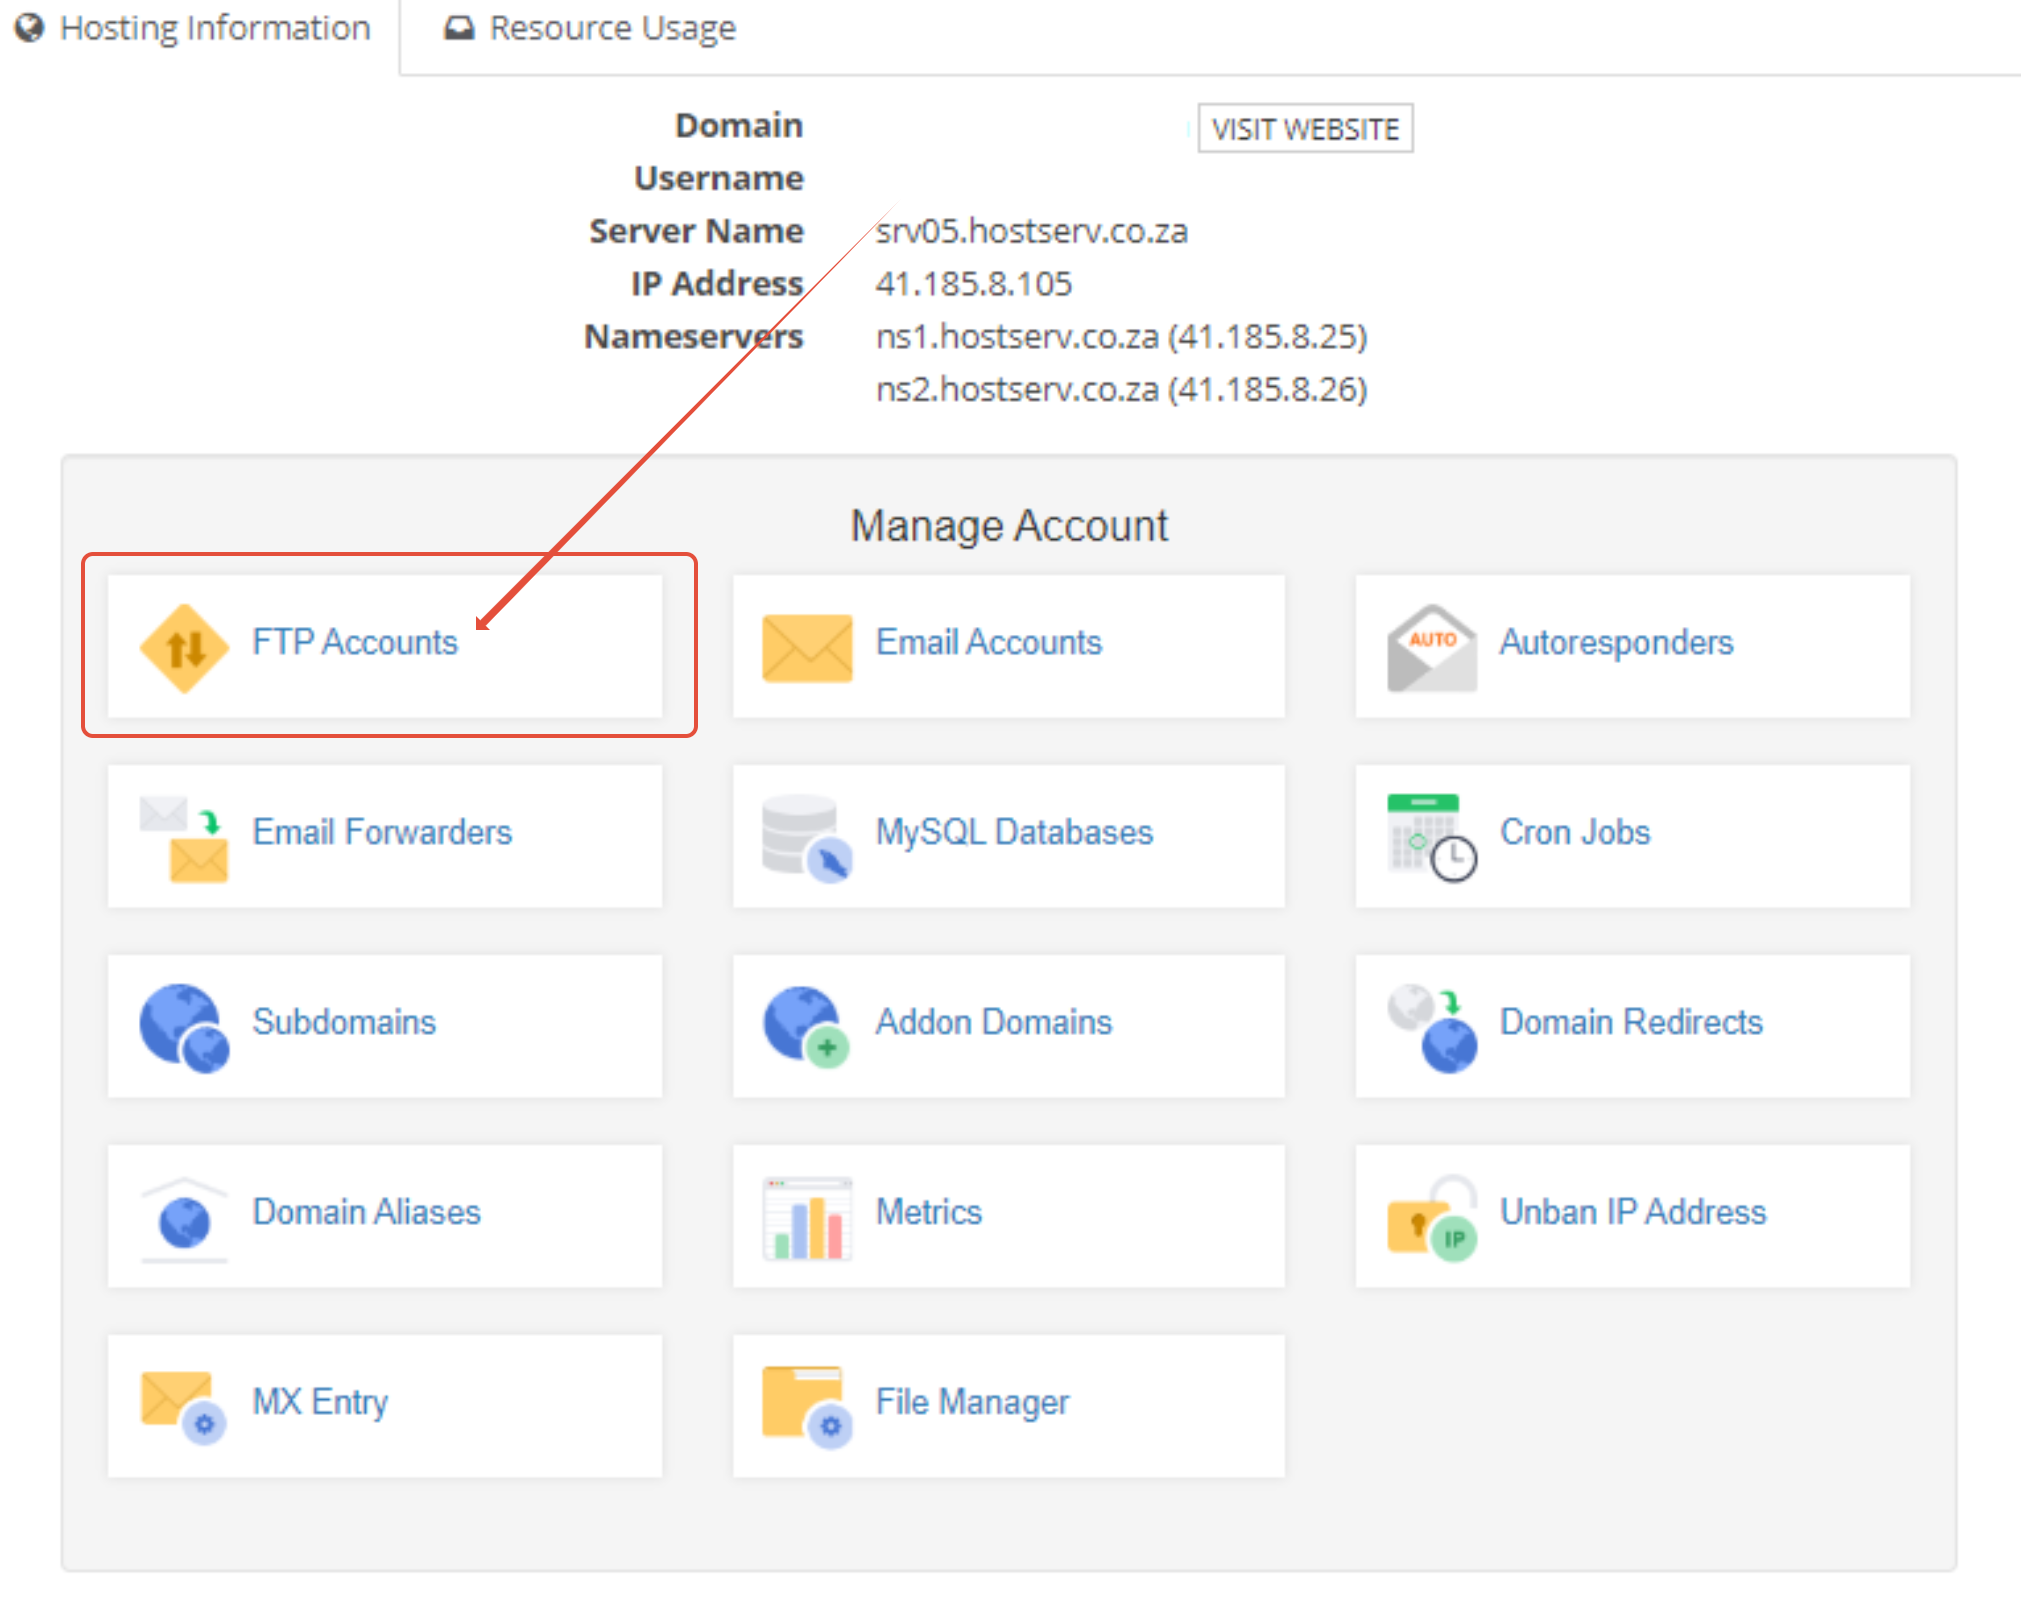
Task: Open the Email Forwarders text link
Action: (x=382, y=832)
